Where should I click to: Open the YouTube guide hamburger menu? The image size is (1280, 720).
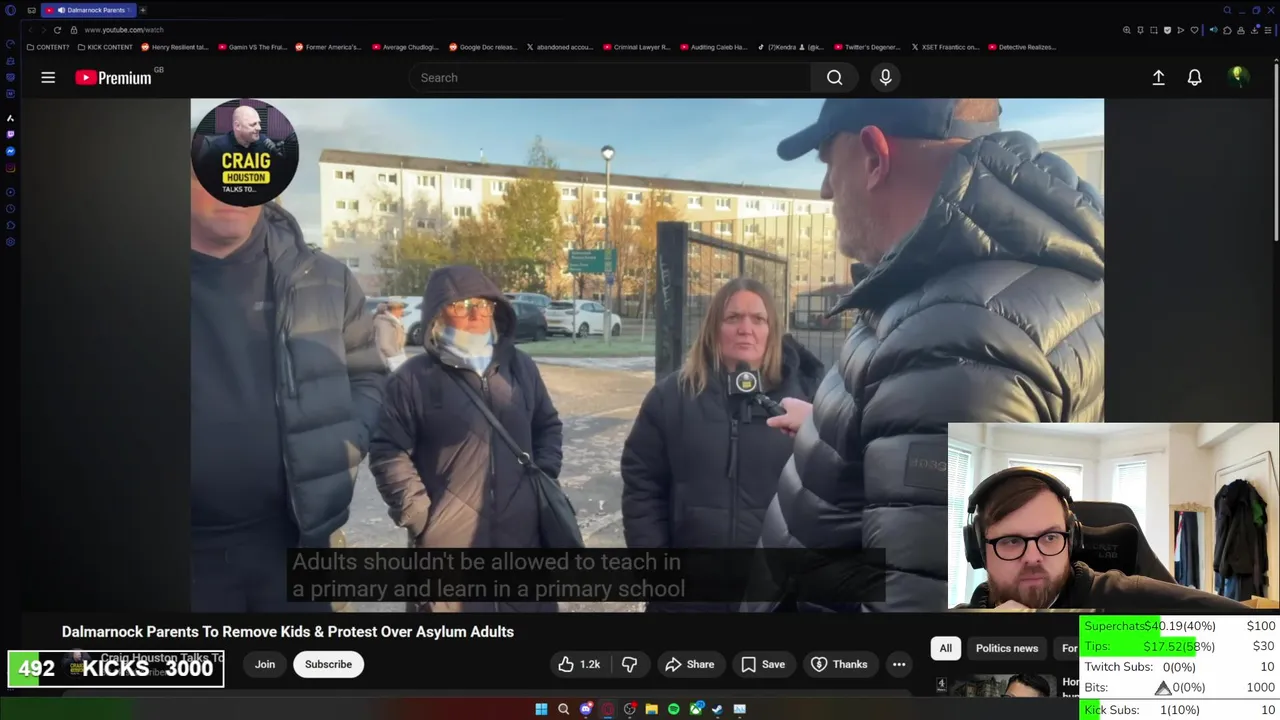point(48,77)
